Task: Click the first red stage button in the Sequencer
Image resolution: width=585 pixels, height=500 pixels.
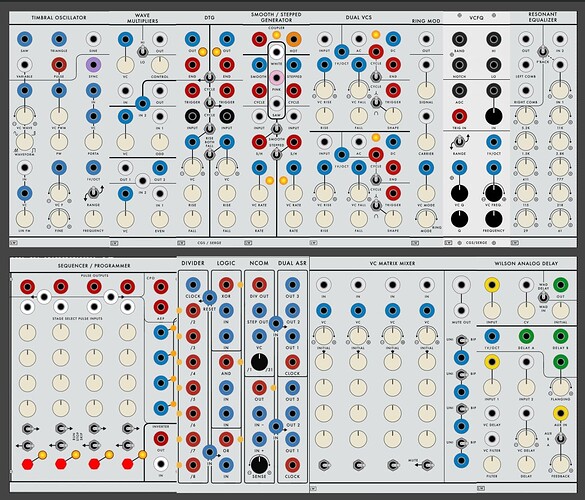Action: click(28, 464)
